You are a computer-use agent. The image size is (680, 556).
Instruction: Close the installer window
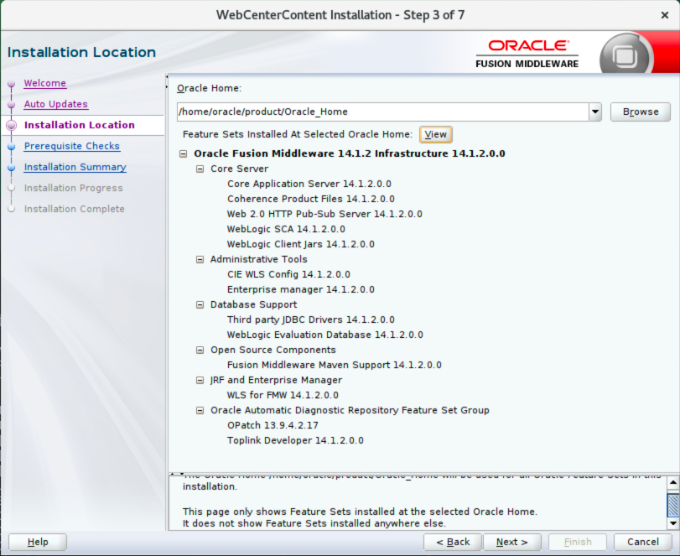[x=664, y=16]
